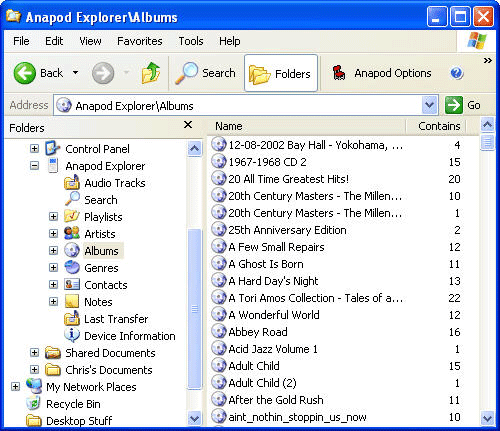Click disc icon for After the Gold Rush
The image size is (500, 431).
[x=219, y=399]
